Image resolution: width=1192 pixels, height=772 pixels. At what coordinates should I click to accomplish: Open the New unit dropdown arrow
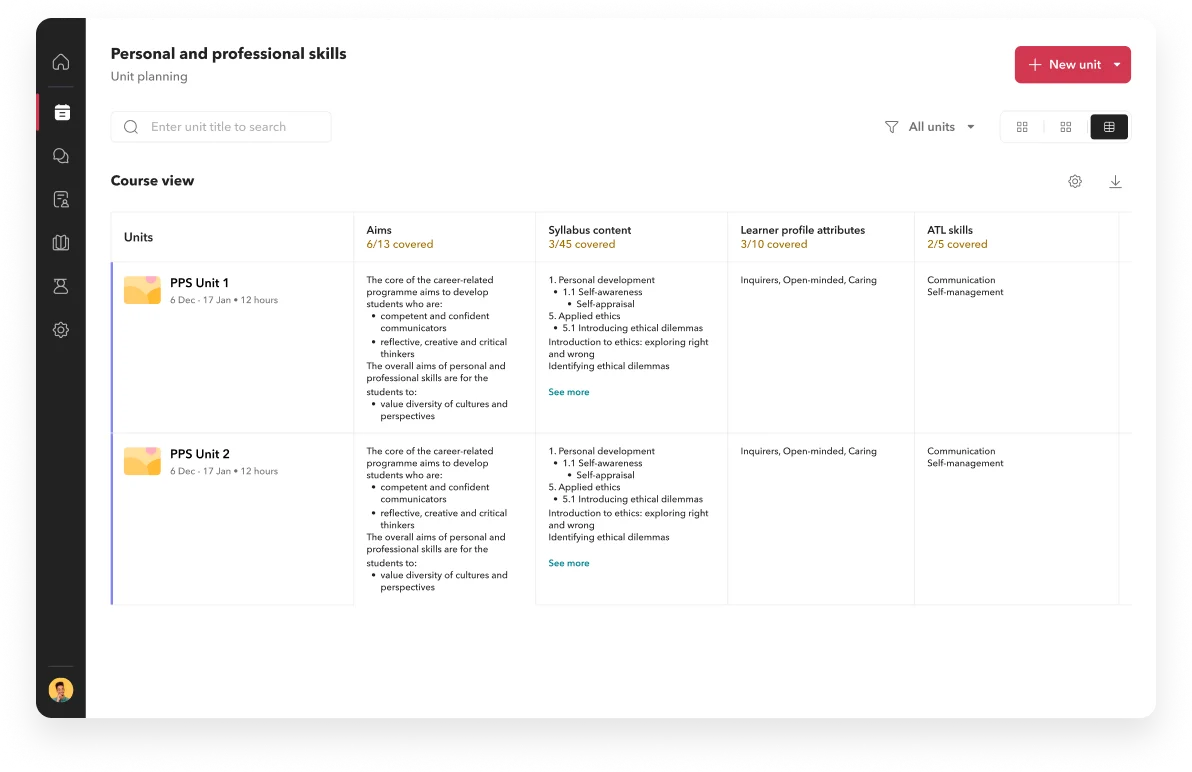point(1117,65)
